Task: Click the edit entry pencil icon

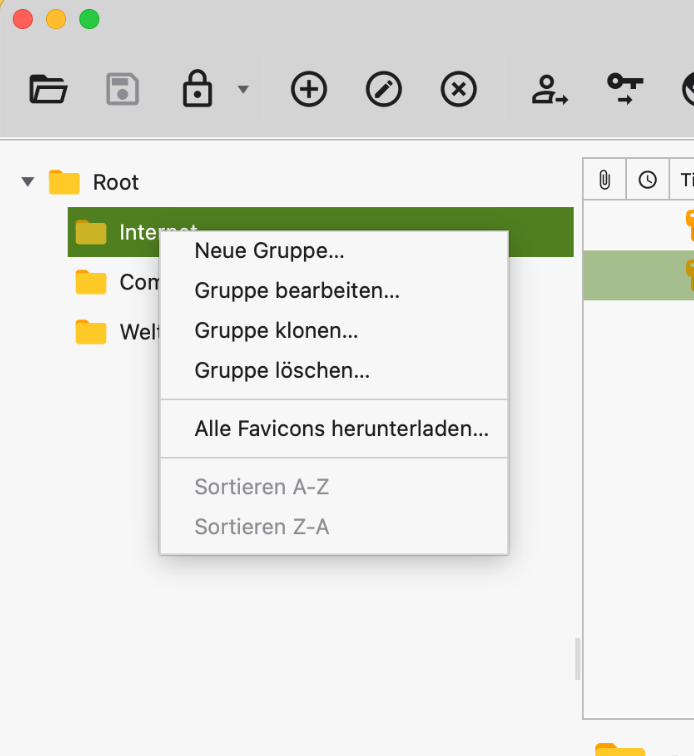Action: (384, 90)
